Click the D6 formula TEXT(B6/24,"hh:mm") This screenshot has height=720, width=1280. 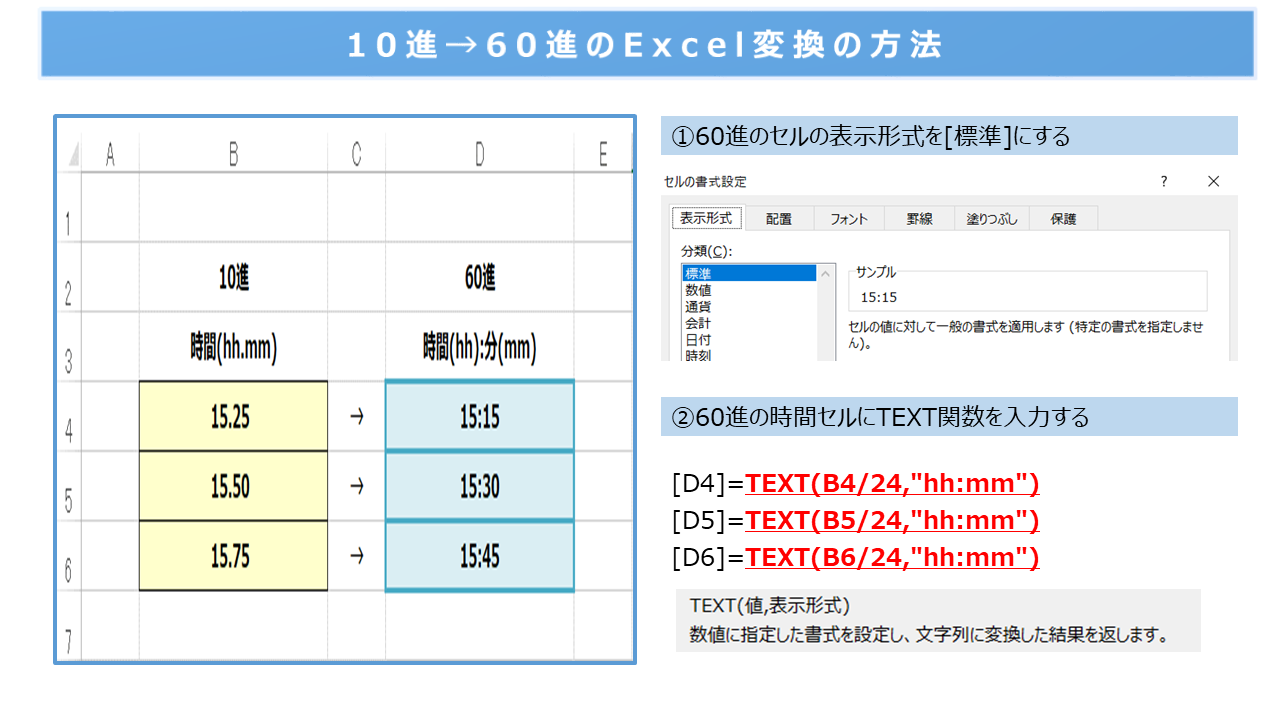tap(892, 558)
